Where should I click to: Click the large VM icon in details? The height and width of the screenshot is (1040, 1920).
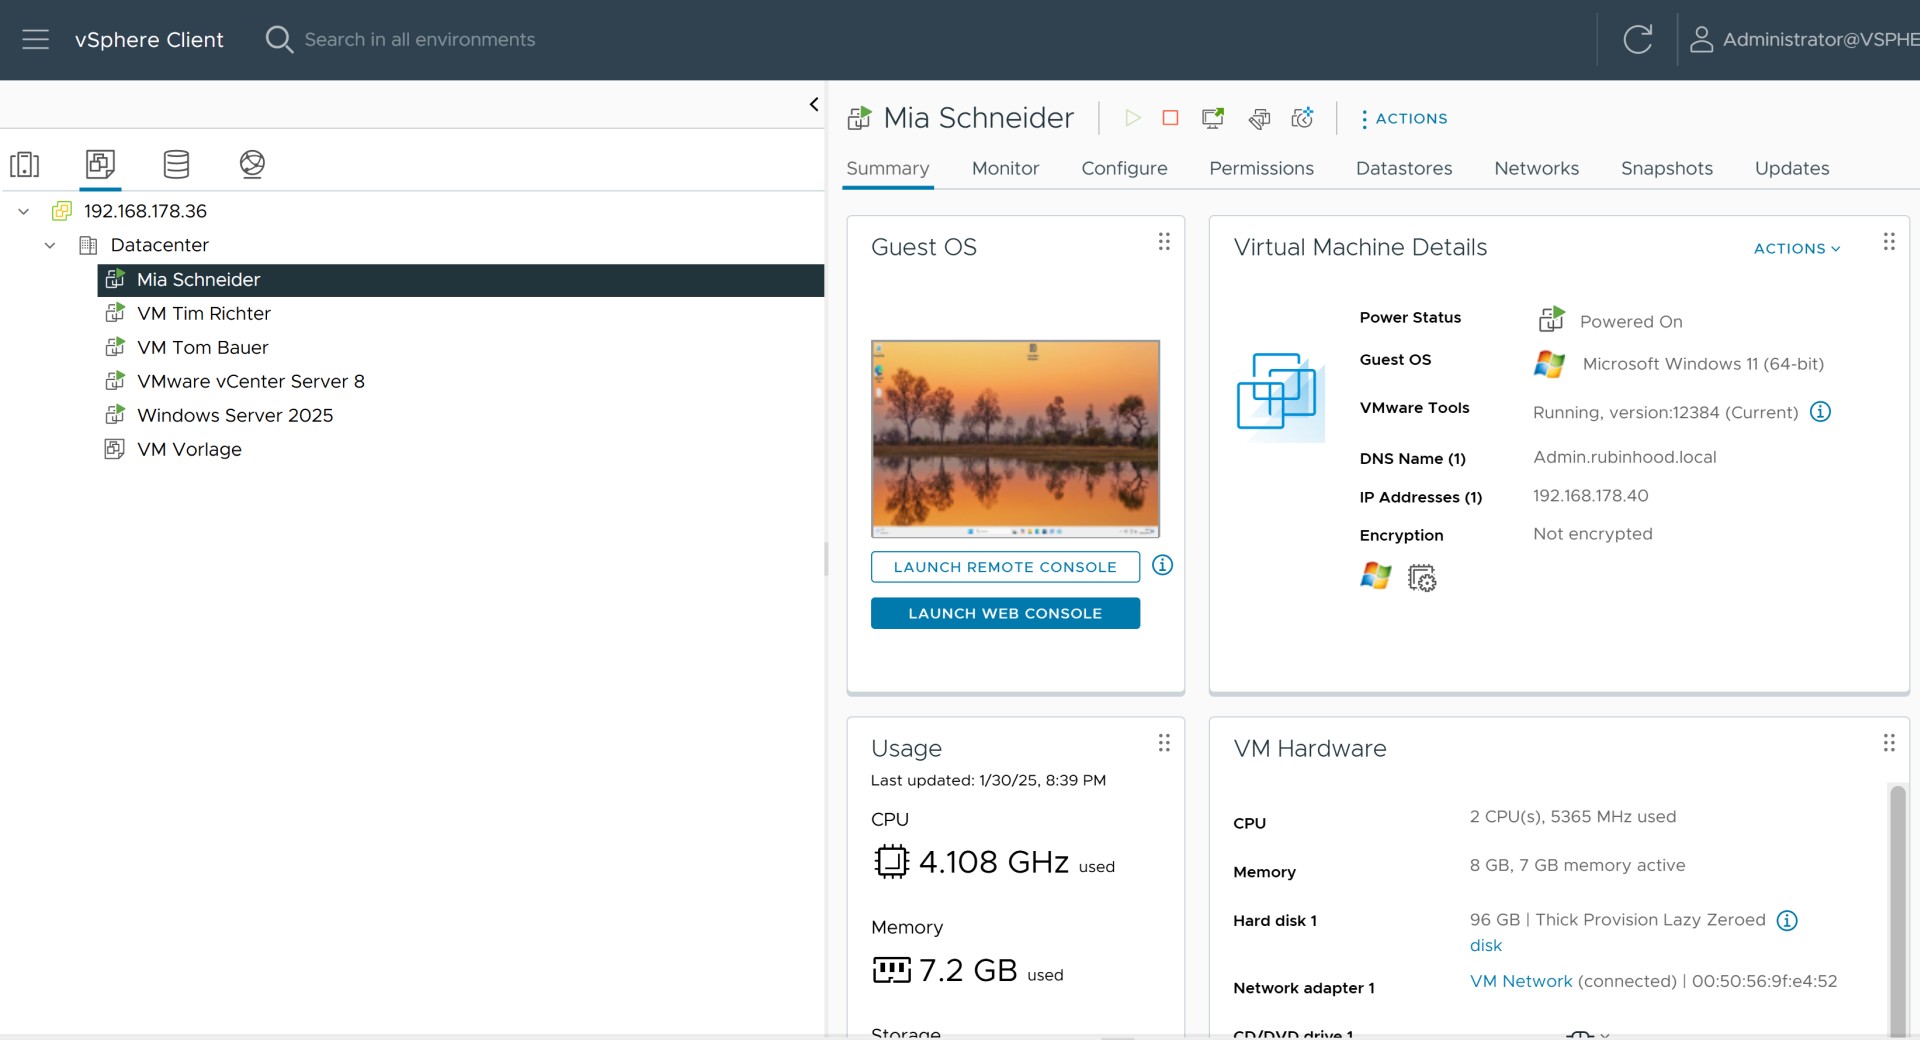[x=1280, y=396]
